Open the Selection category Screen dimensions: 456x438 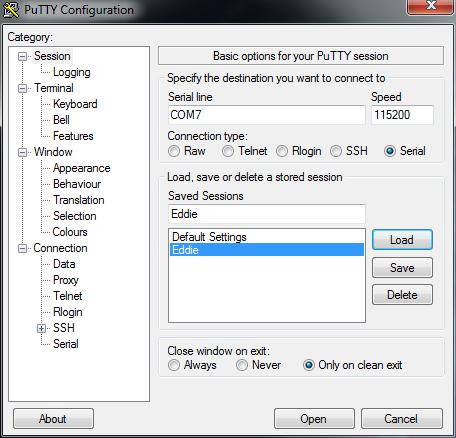pos(75,216)
